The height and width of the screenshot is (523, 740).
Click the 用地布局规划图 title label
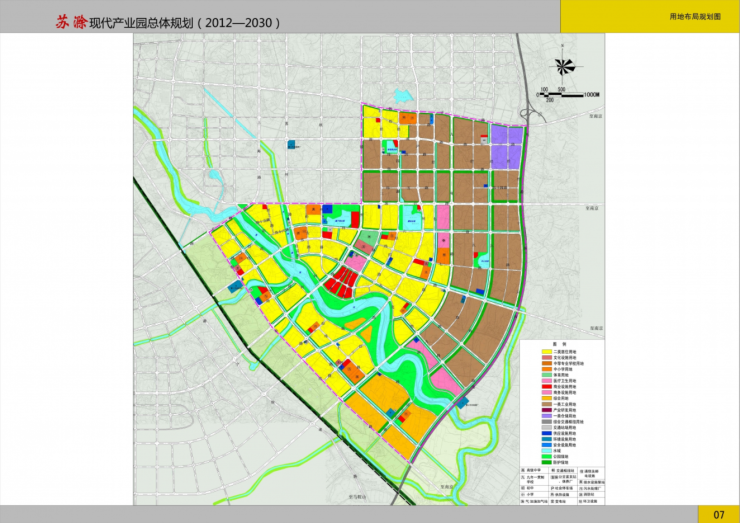695,17
